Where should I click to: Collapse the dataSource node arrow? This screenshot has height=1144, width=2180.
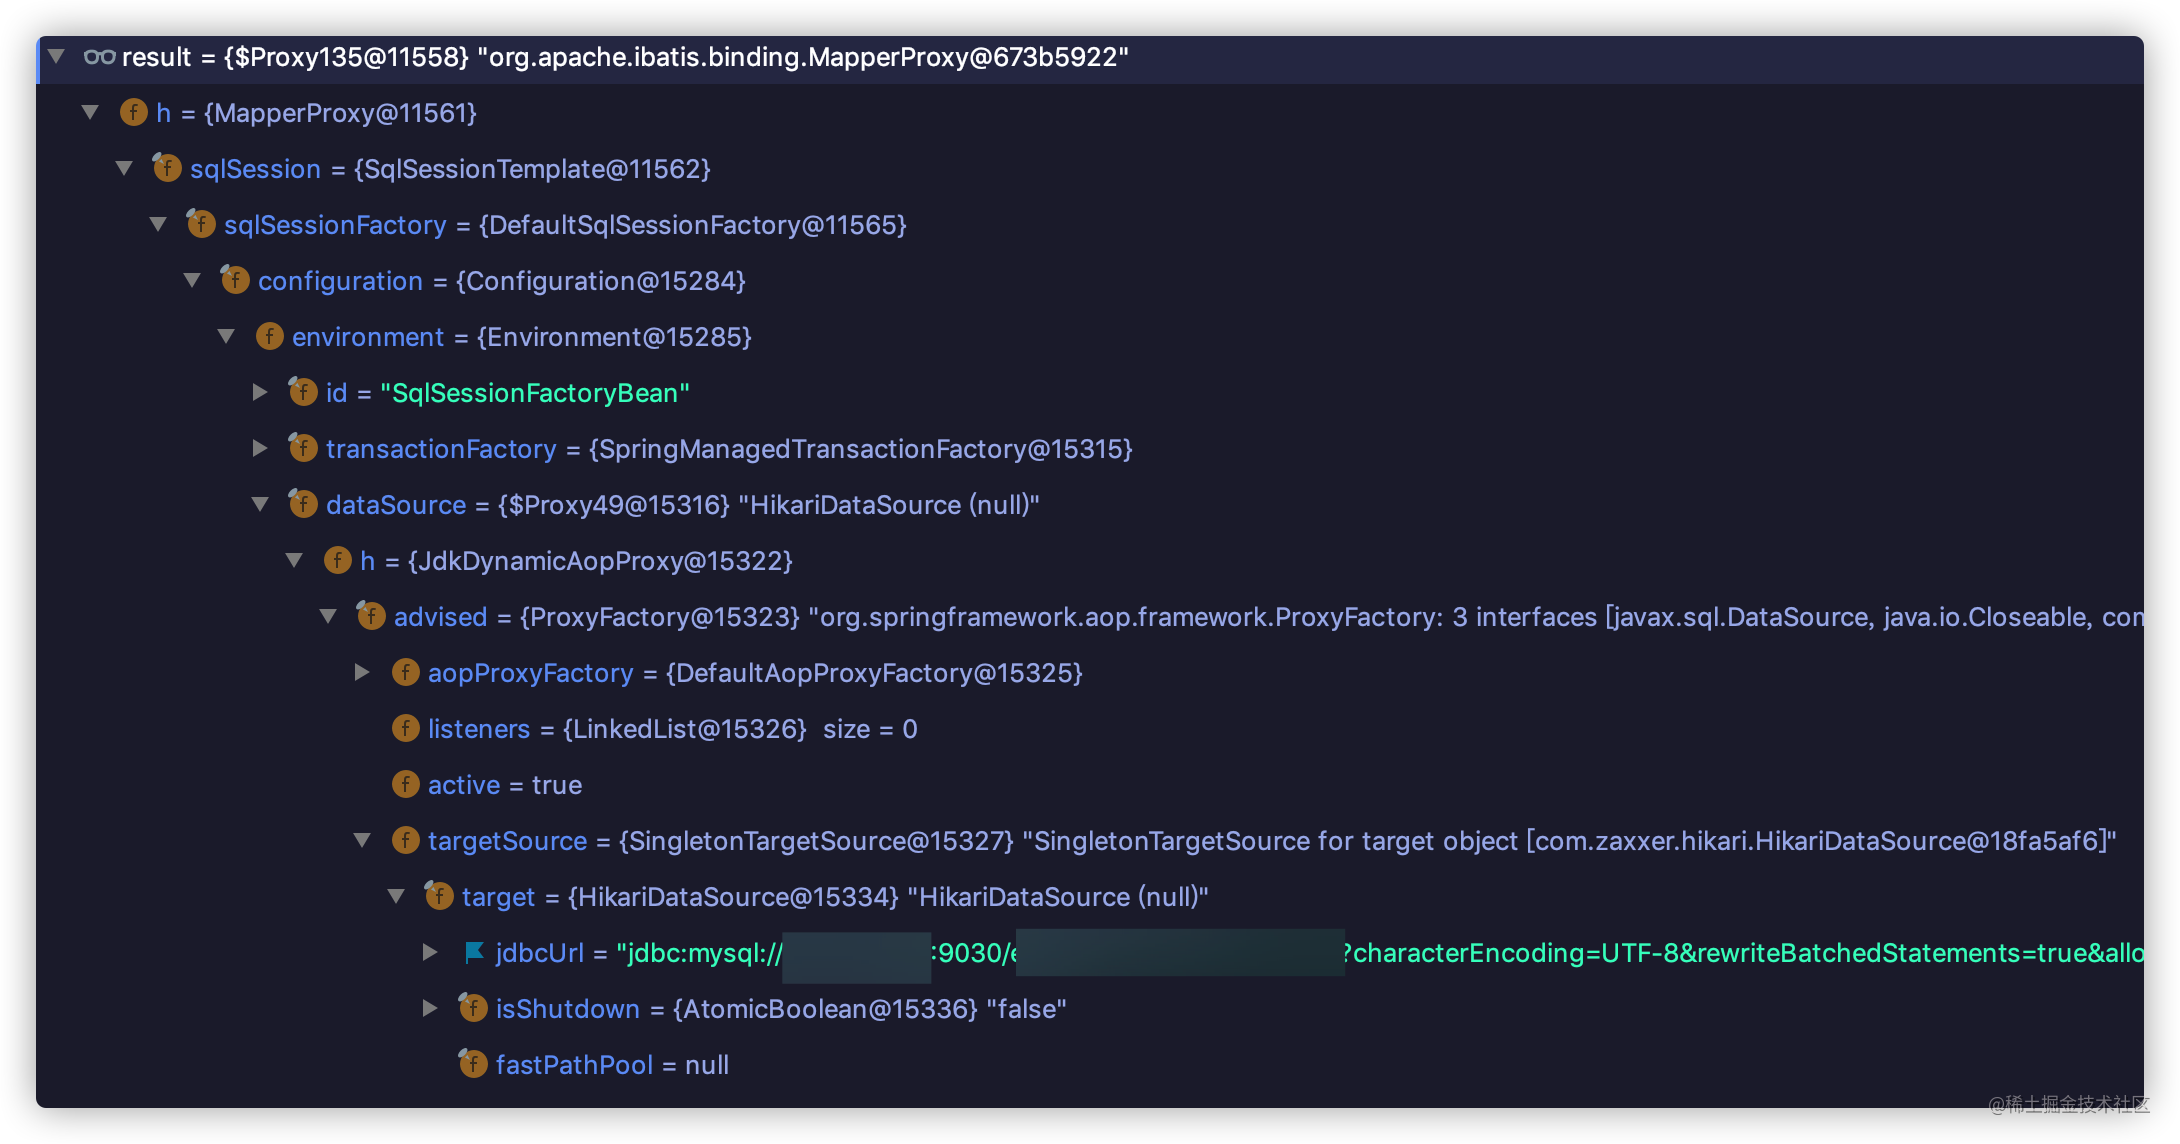(260, 504)
